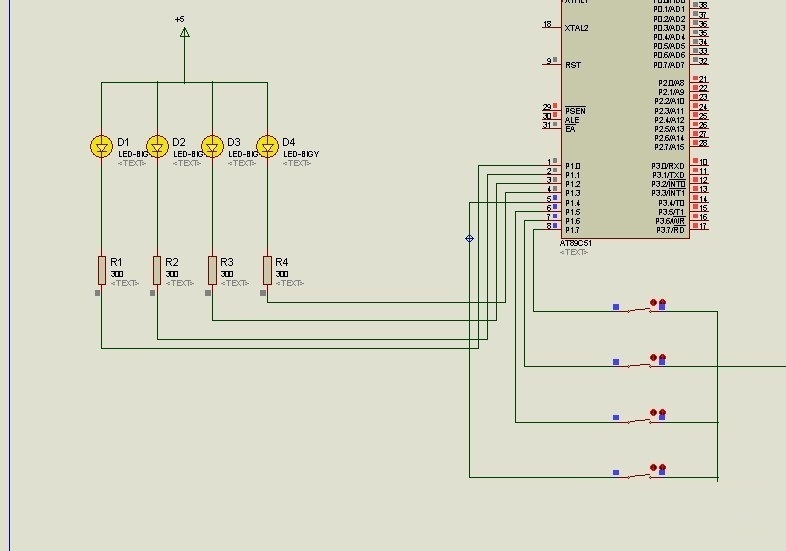Click the blue origin marker on the P1.4 wire

[x=470, y=239]
